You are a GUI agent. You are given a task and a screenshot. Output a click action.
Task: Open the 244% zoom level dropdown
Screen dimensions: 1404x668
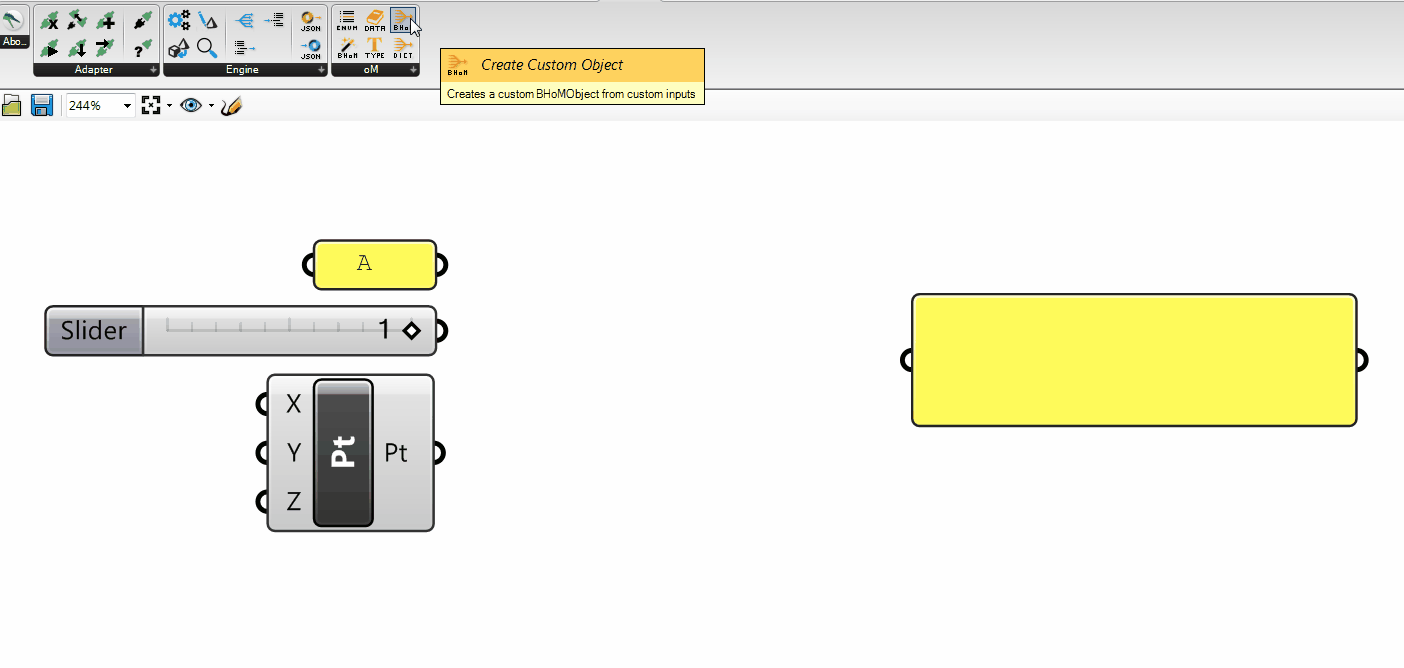127,106
